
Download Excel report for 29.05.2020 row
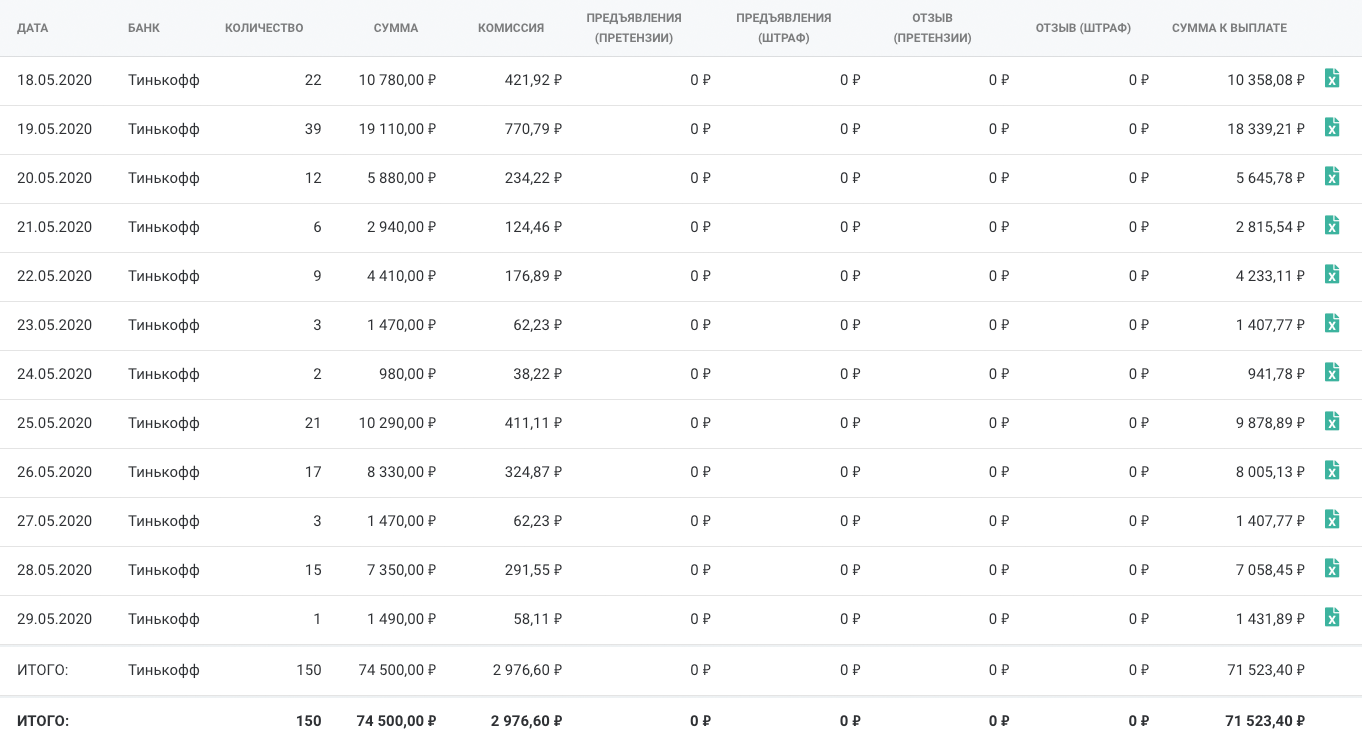pos(1332,617)
